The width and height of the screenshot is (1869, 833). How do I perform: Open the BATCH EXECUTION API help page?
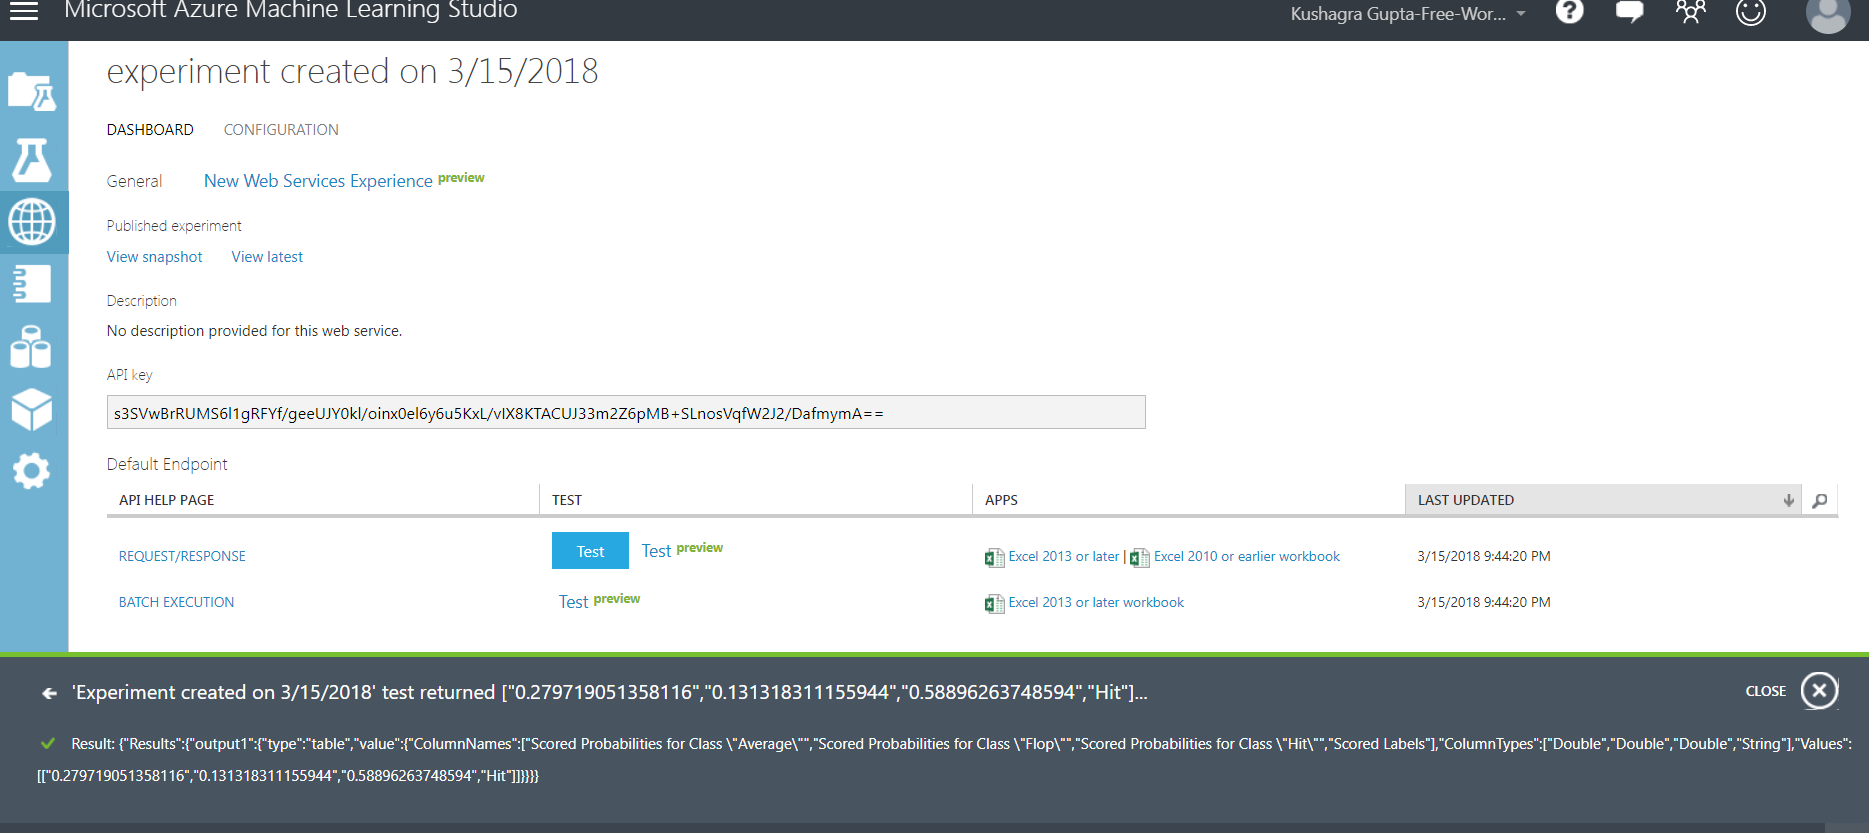[176, 602]
